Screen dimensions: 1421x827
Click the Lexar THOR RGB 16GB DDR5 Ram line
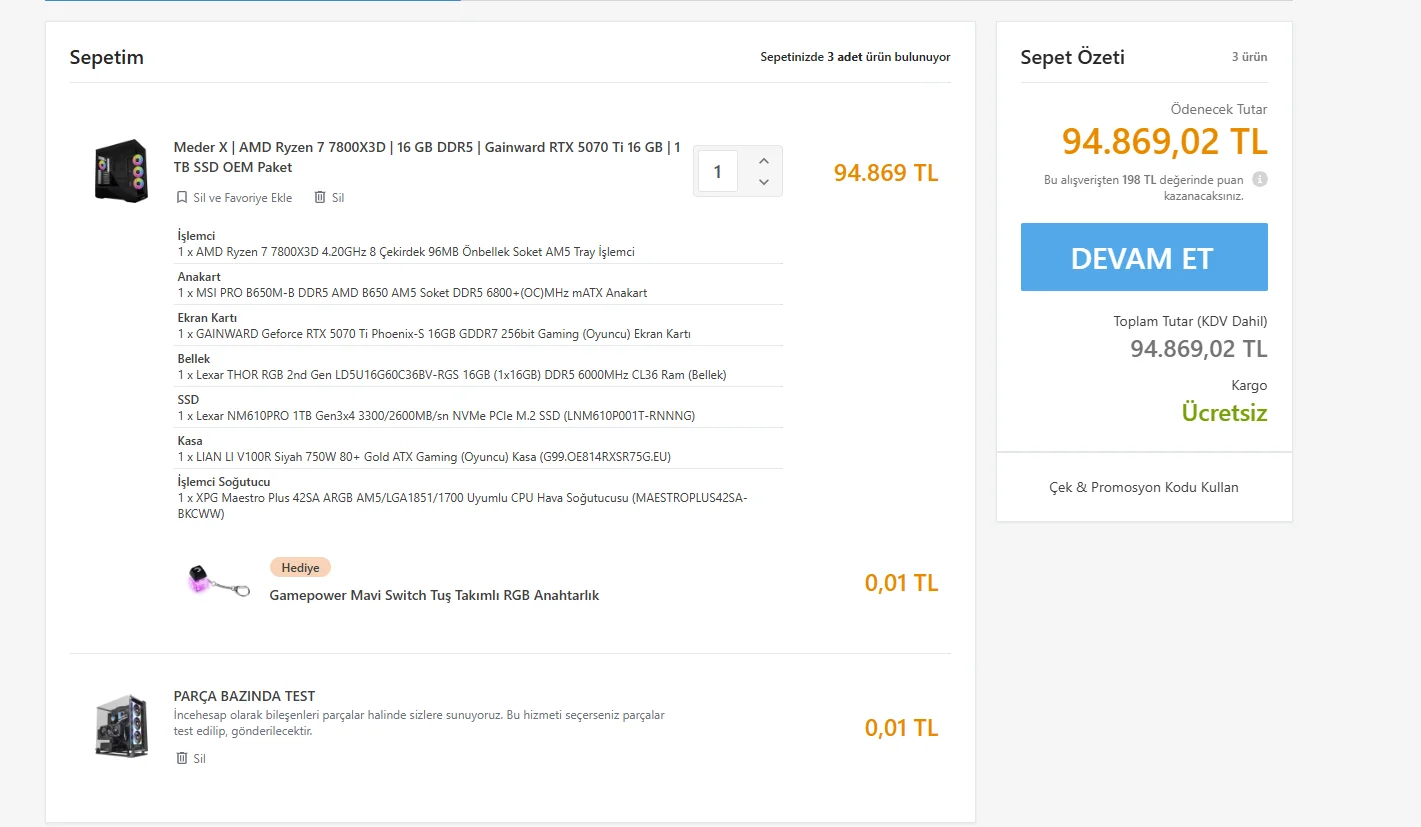coord(452,375)
